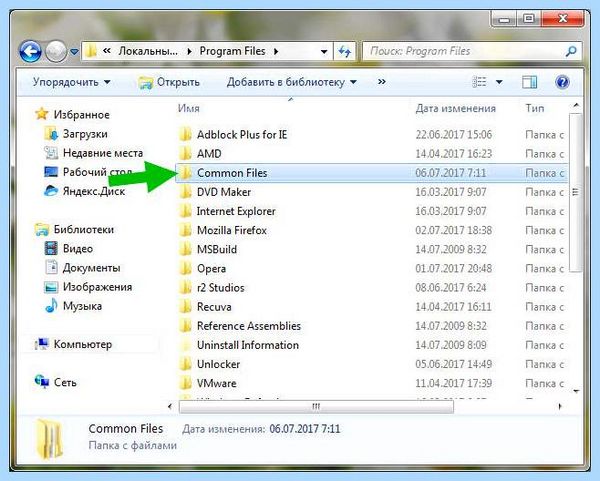Select the Recuva folder icon
Image resolution: width=600 pixels, height=481 pixels.
[x=186, y=307]
